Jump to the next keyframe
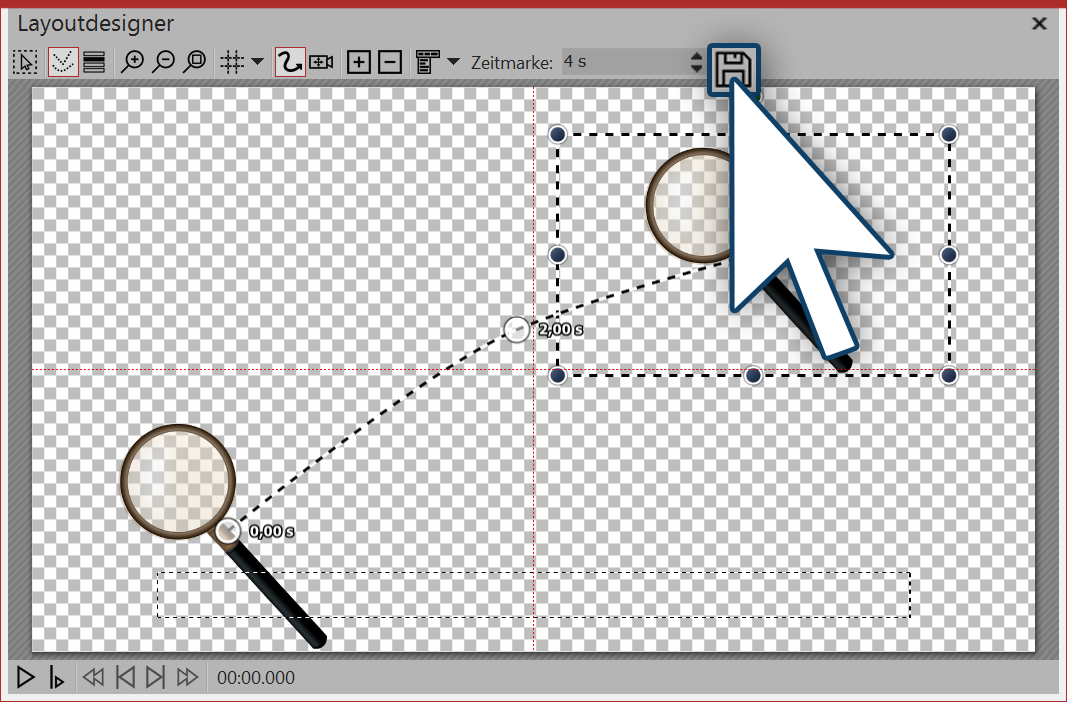 155,678
